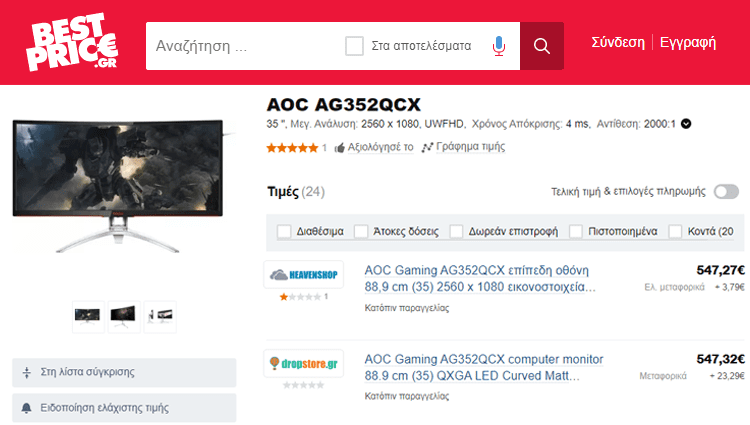The image size is (750, 425).
Task: Check the 'Στα αποτελέσματα' checkbox
Action: coord(354,46)
